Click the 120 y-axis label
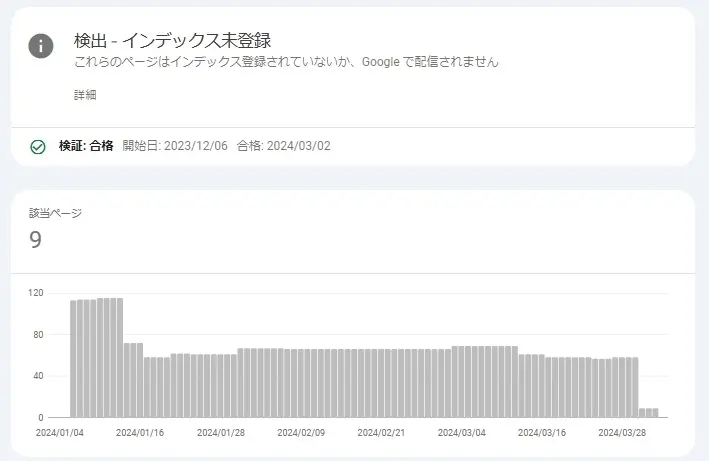 [36, 293]
